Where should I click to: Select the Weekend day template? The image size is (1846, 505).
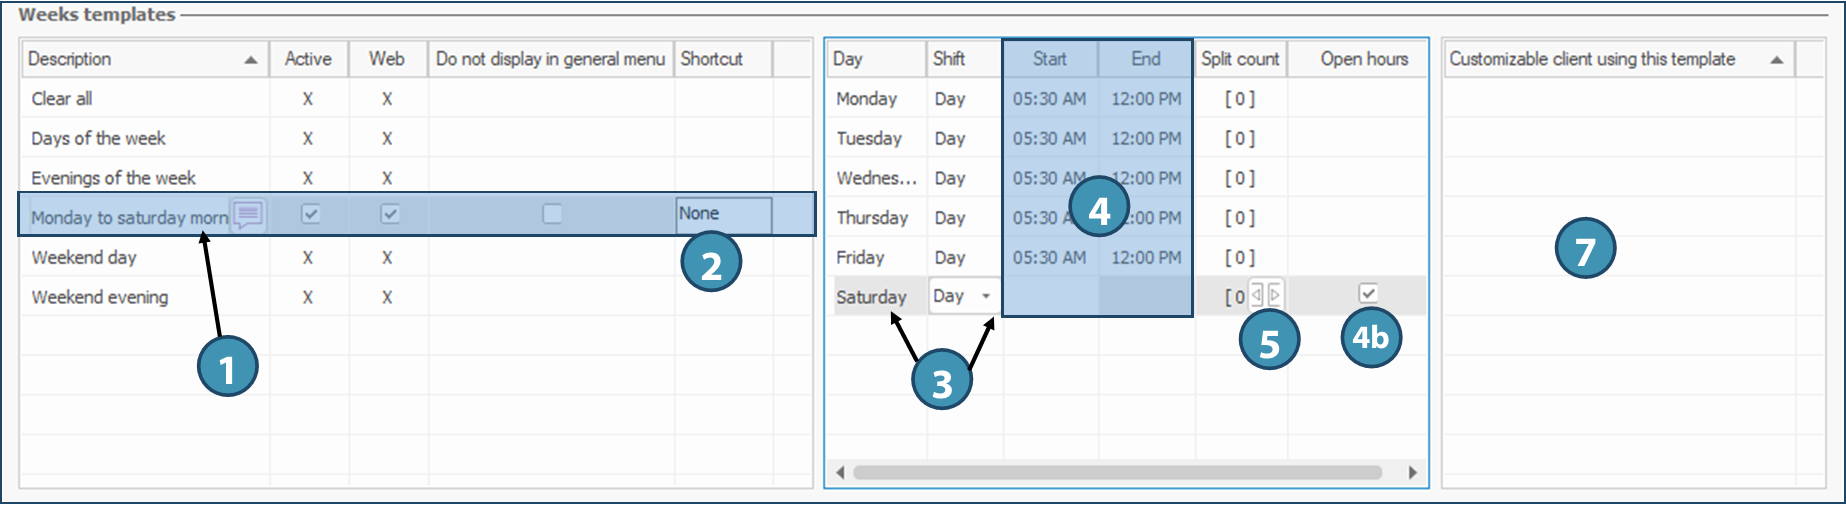point(84,258)
